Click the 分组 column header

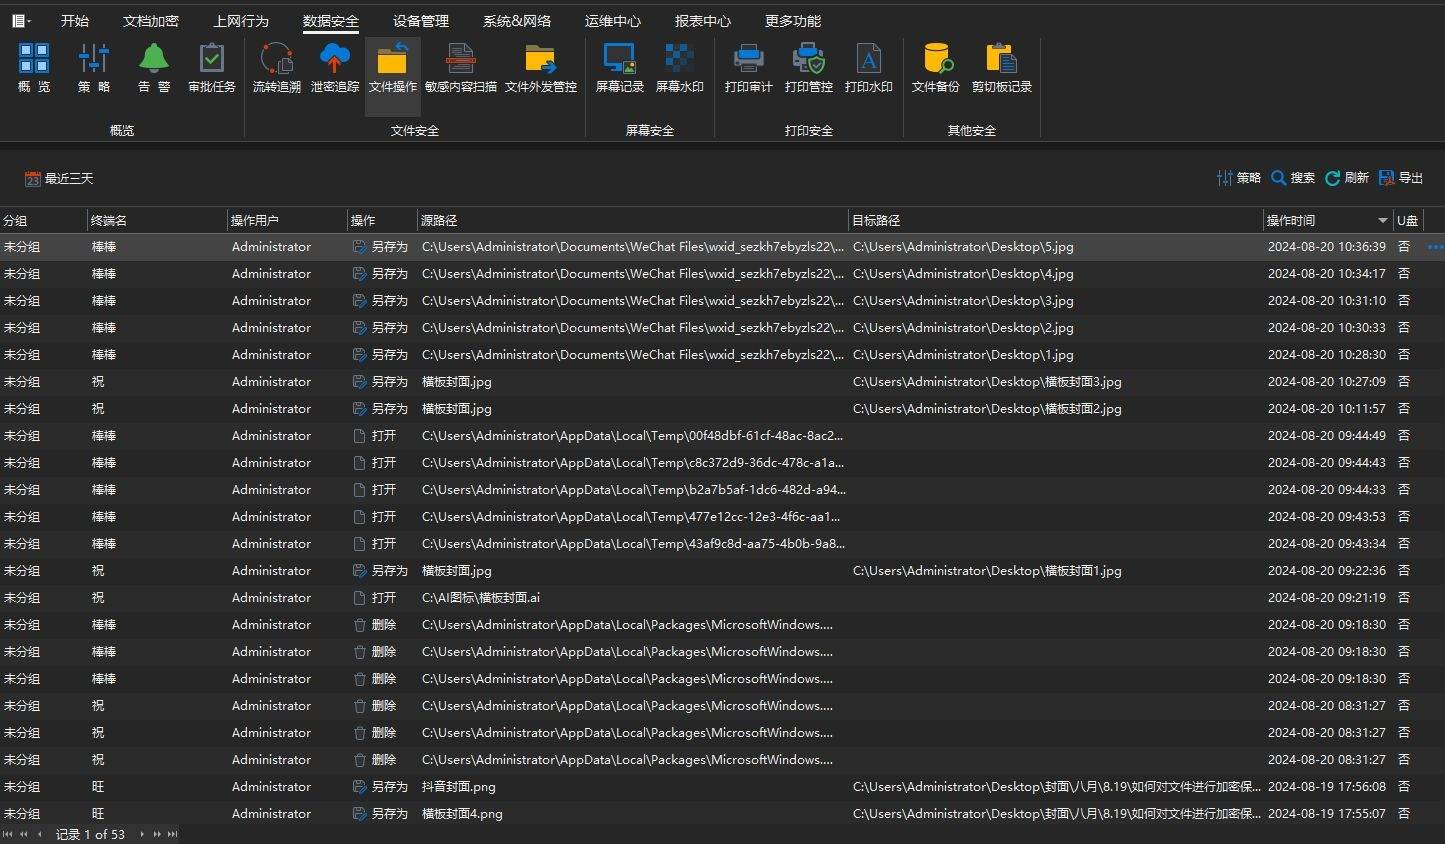(43, 220)
